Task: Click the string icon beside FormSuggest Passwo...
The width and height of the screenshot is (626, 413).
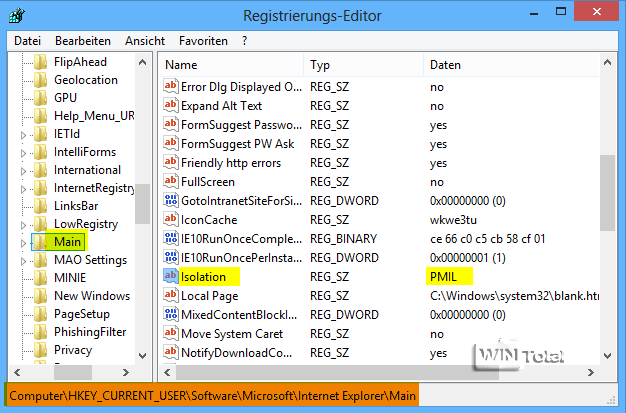Action: 170,124
